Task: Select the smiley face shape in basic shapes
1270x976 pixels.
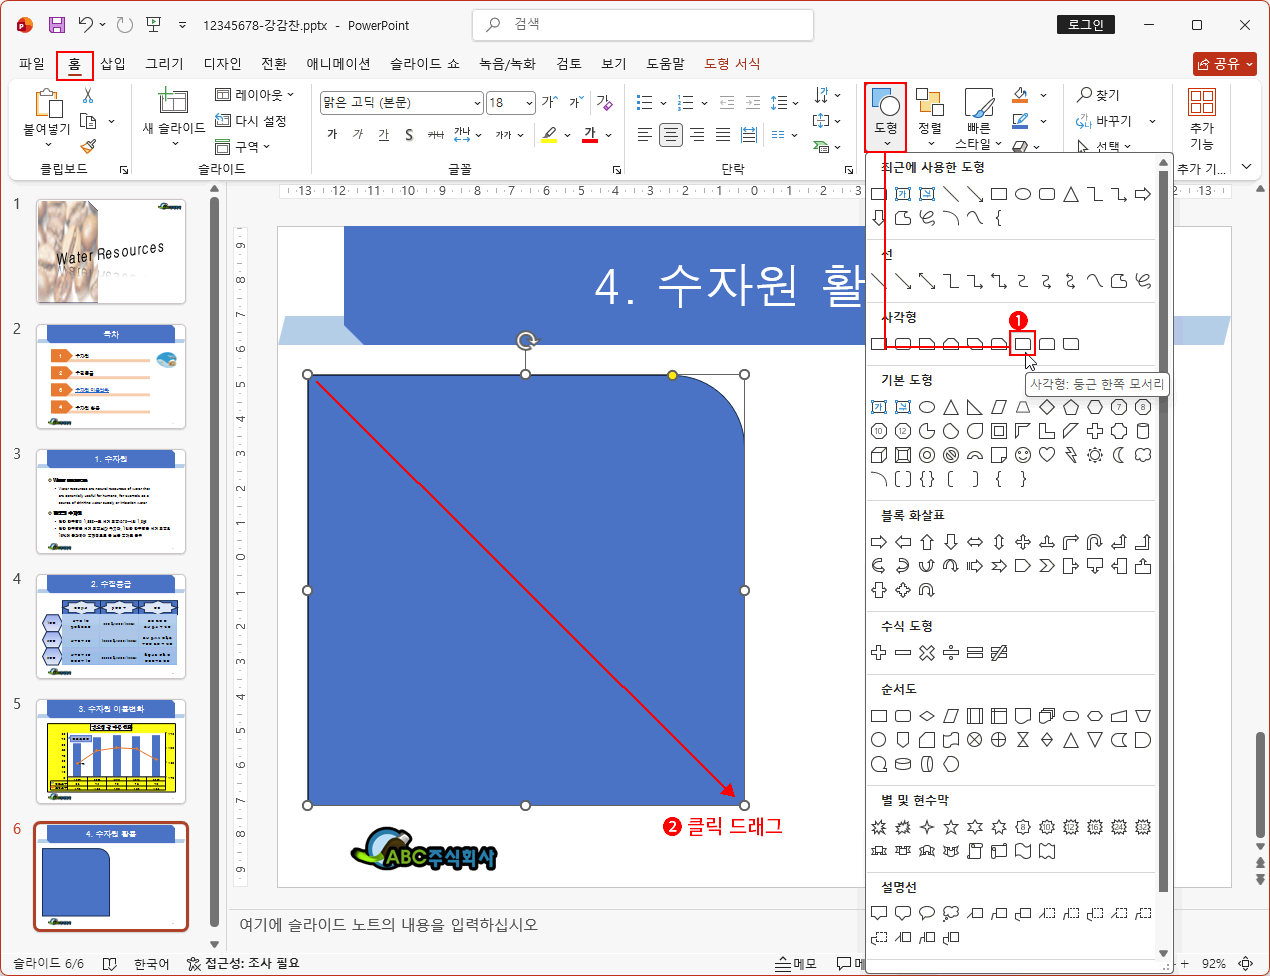Action: (1023, 455)
